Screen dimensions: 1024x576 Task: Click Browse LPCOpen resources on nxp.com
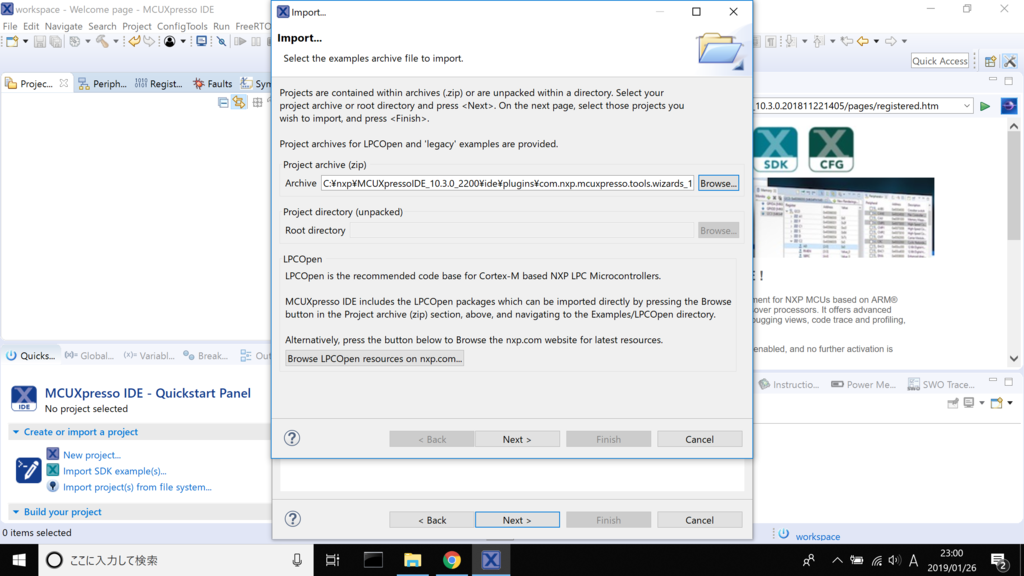point(374,359)
